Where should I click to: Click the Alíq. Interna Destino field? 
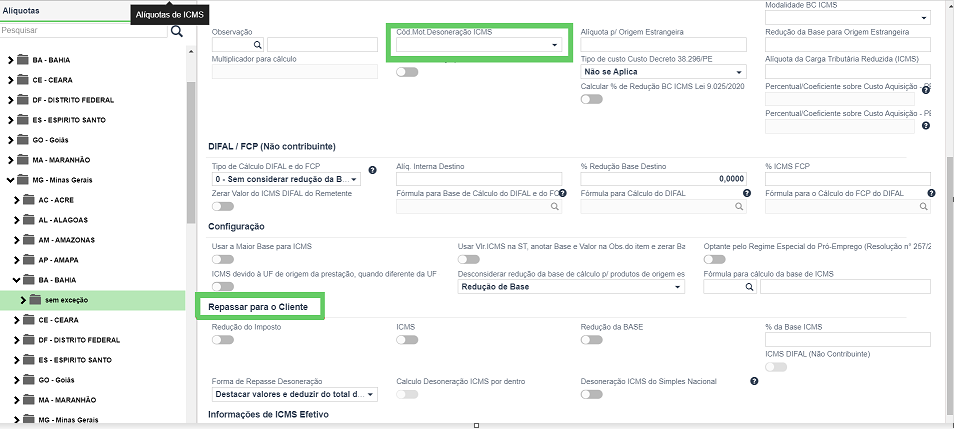(479, 180)
